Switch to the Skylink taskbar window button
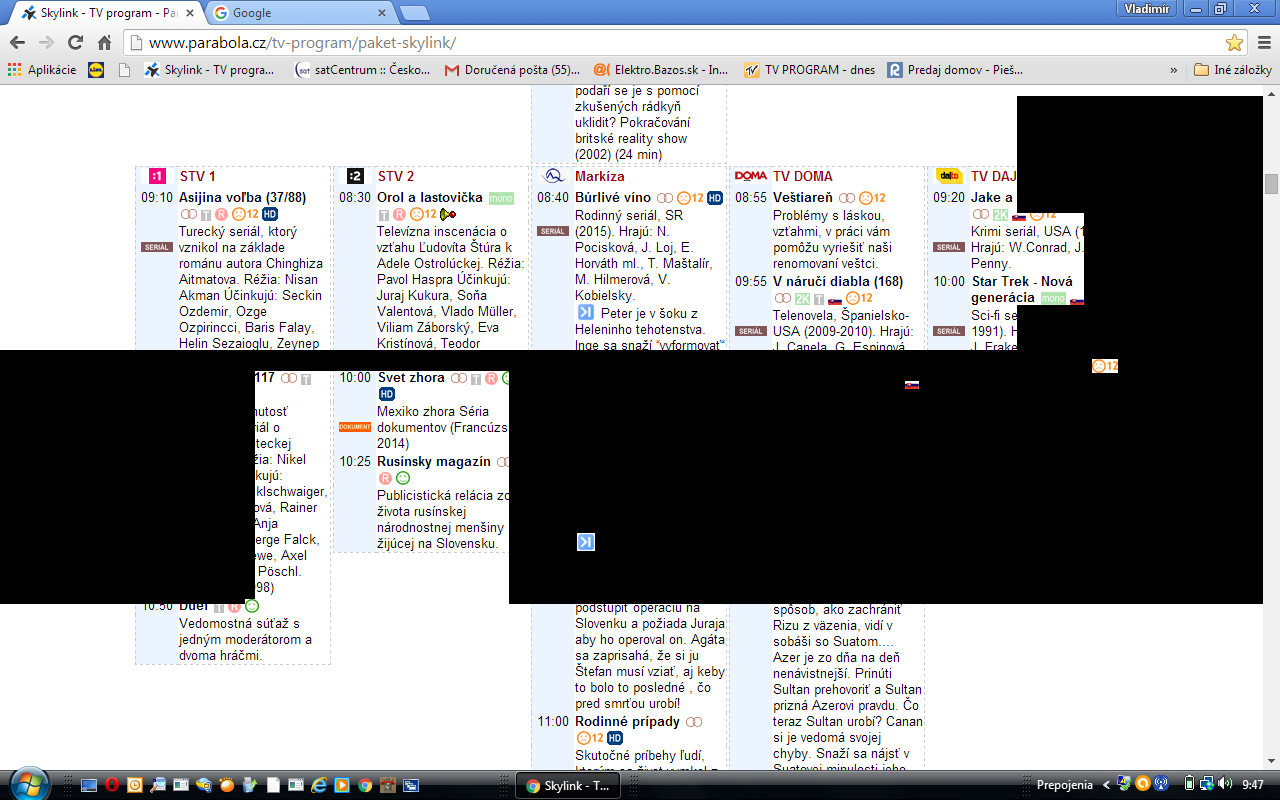Viewport: 1280px width, 800px height. [568, 785]
